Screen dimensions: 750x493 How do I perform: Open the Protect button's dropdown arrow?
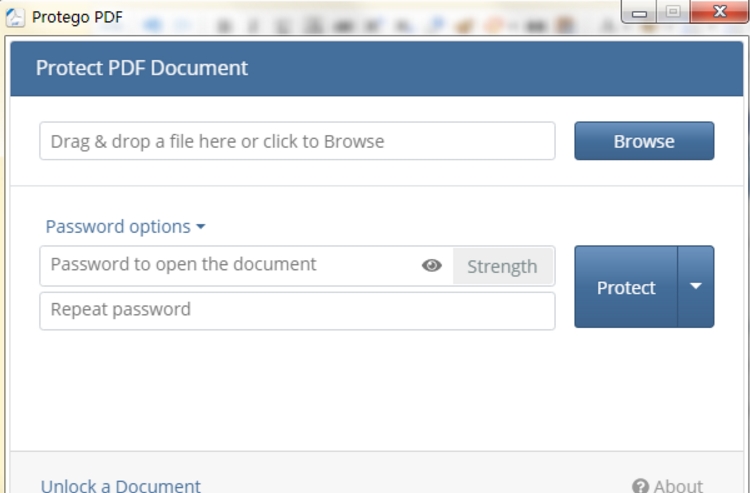696,286
